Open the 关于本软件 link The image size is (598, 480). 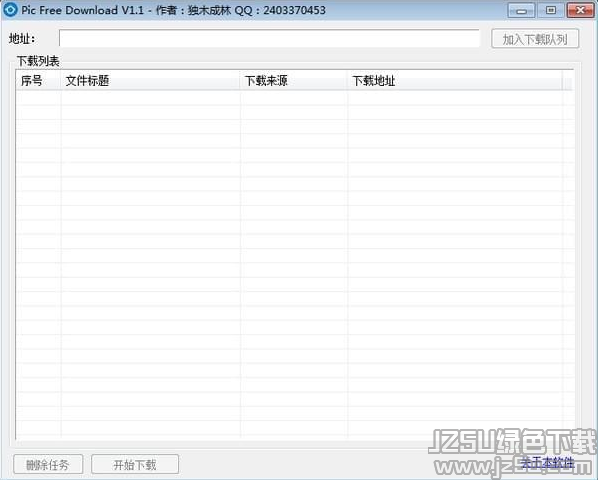tap(547, 462)
